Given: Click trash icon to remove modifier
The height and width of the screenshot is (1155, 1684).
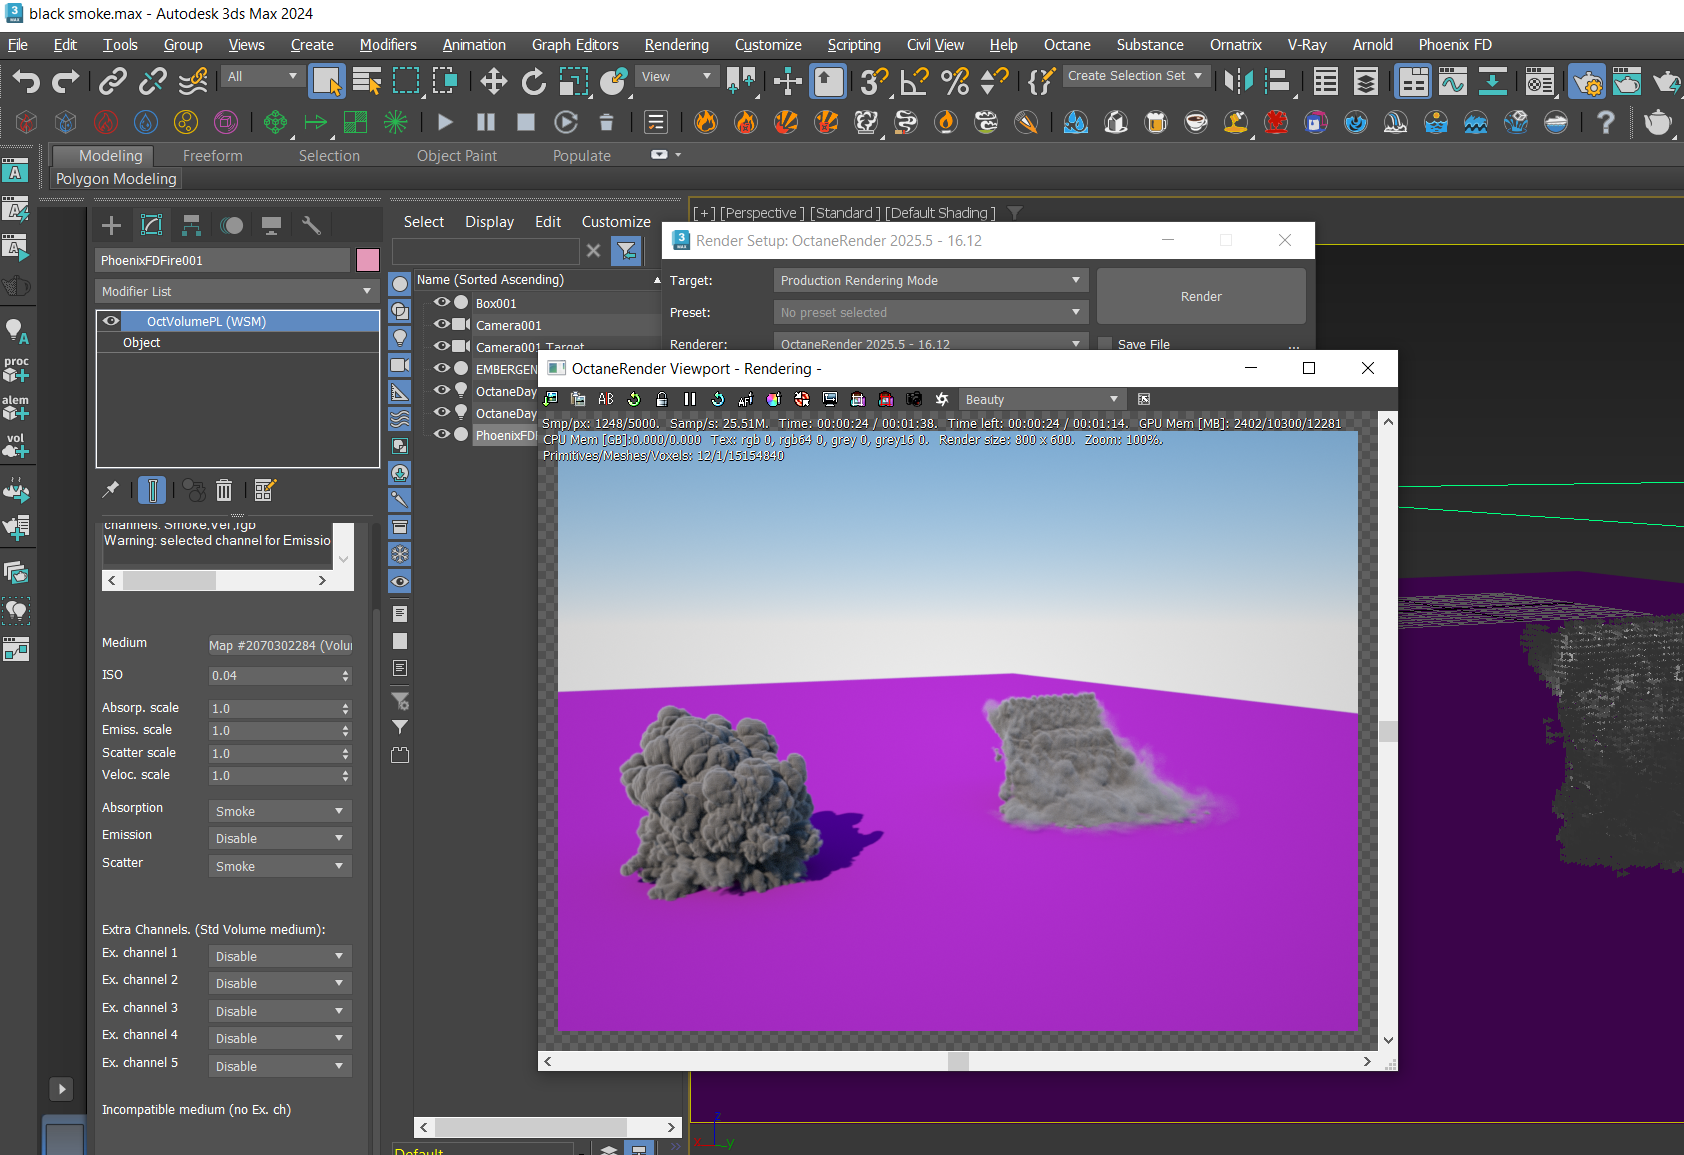Looking at the screenshot, I should 224,490.
